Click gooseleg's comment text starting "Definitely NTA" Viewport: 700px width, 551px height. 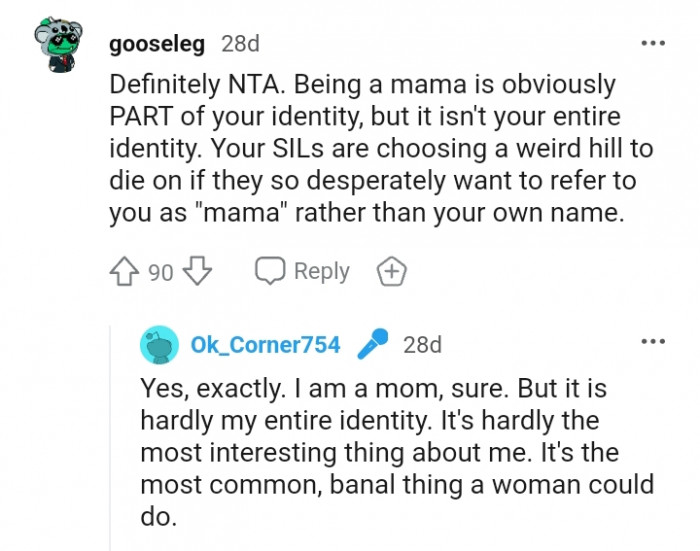pos(380,148)
